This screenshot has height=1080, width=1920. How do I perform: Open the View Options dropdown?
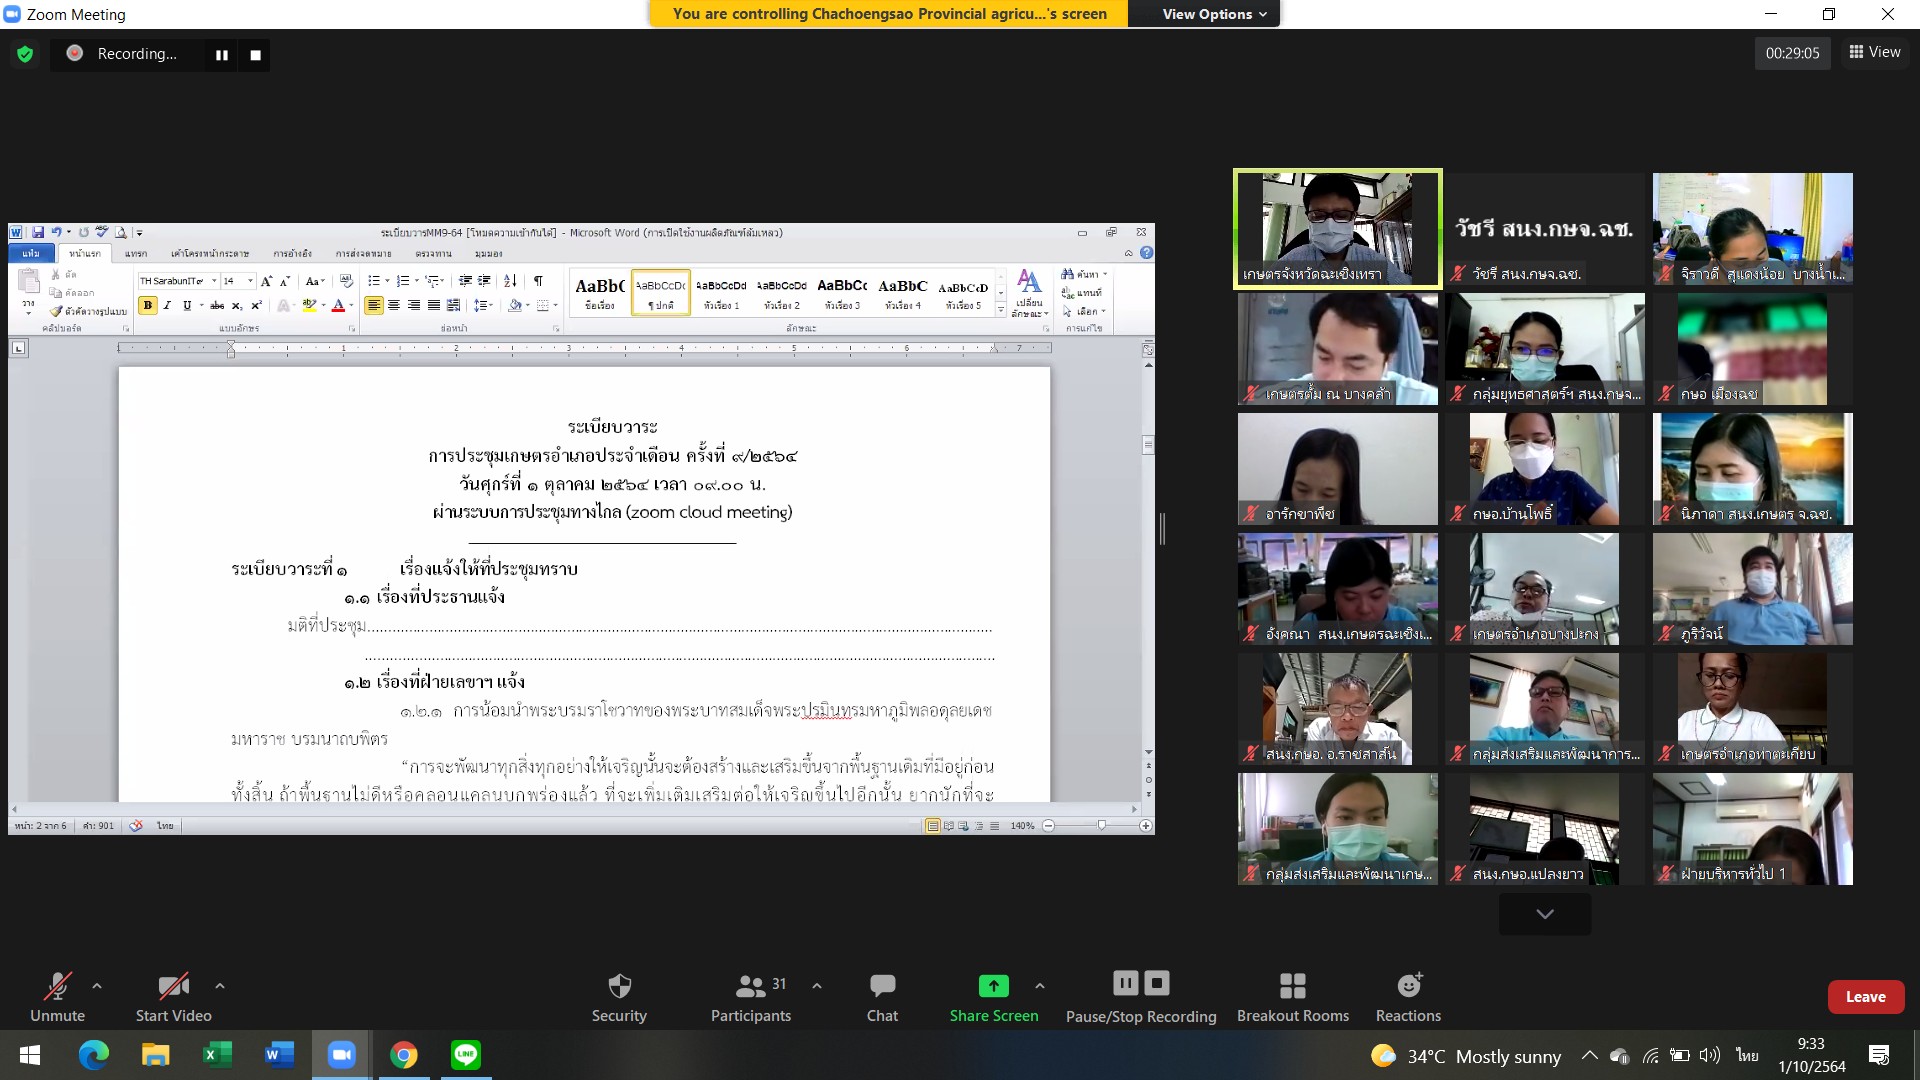click(1214, 14)
